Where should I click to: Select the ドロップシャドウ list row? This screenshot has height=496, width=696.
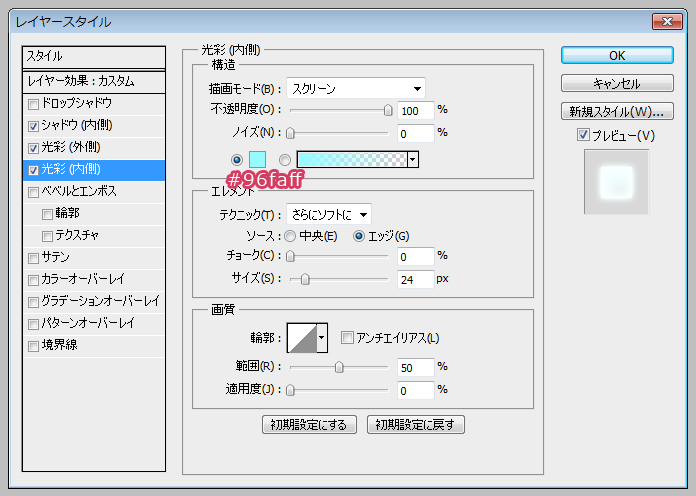[x=94, y=104]
